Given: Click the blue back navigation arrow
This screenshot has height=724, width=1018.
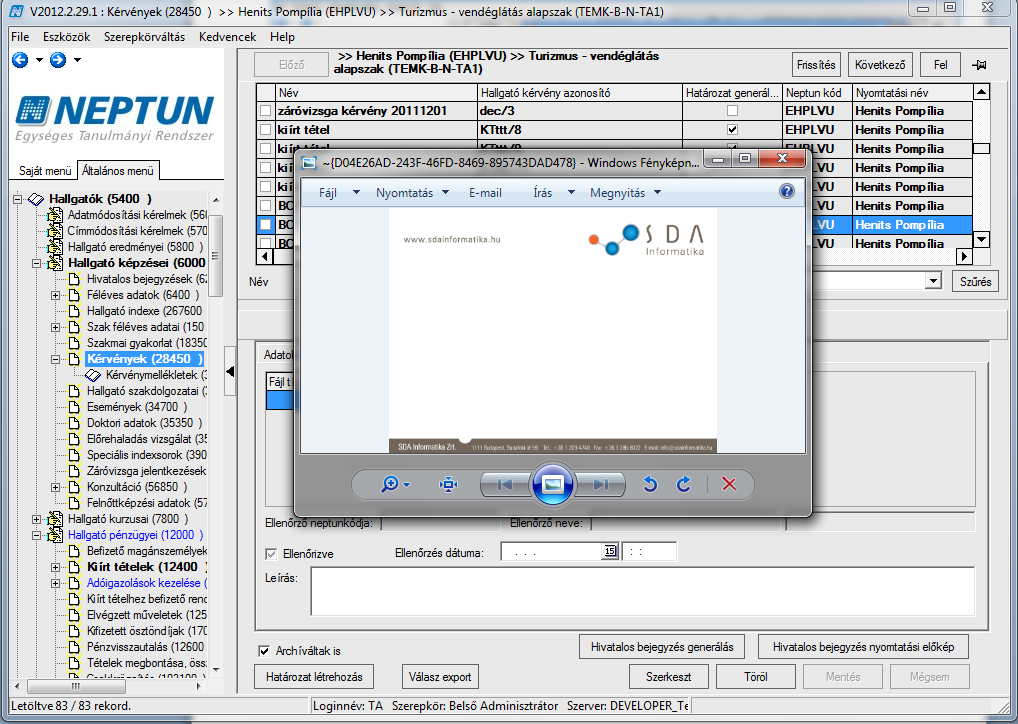Looking at the screenshot, I should (20, 60).
